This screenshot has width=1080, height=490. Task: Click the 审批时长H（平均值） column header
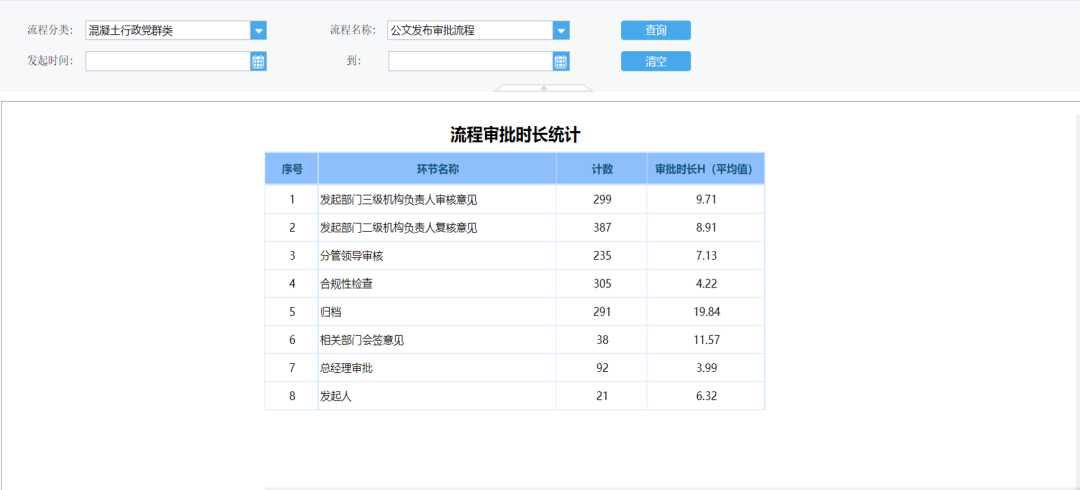click(705, 169)
